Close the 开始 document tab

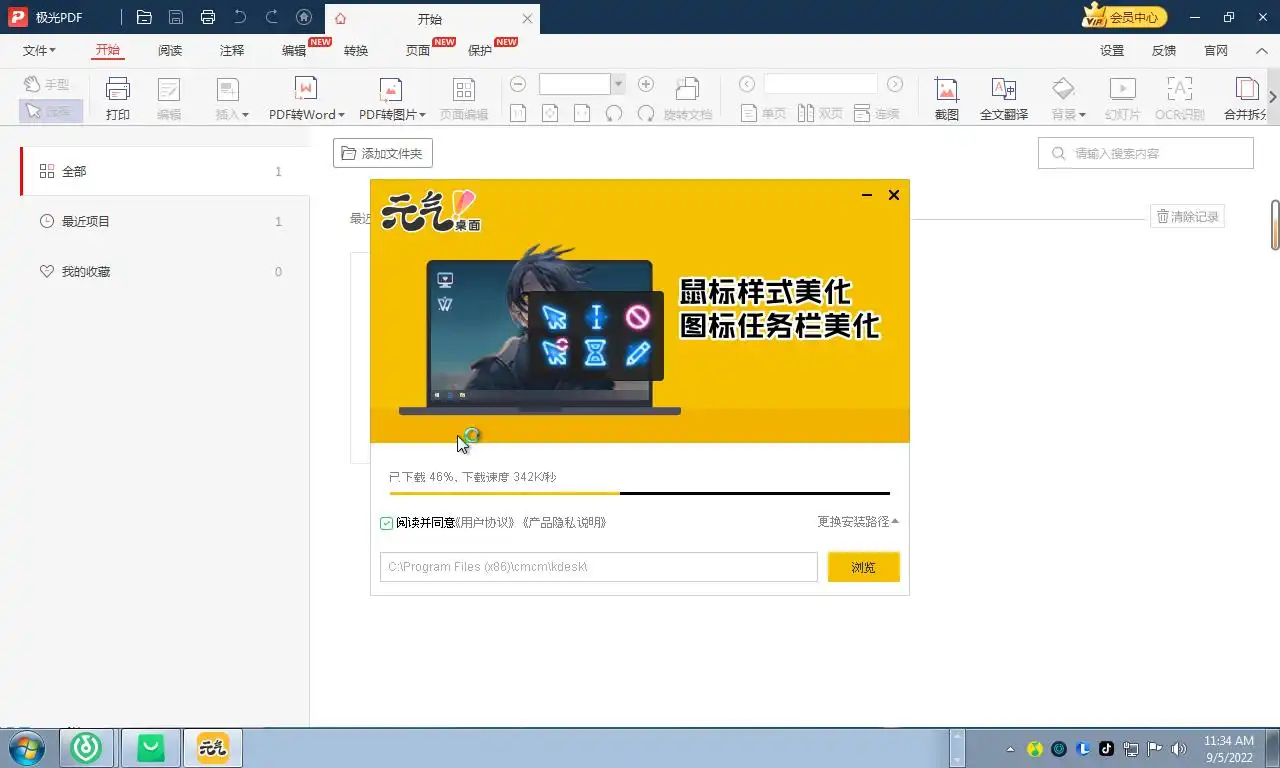tap(528, 19)
